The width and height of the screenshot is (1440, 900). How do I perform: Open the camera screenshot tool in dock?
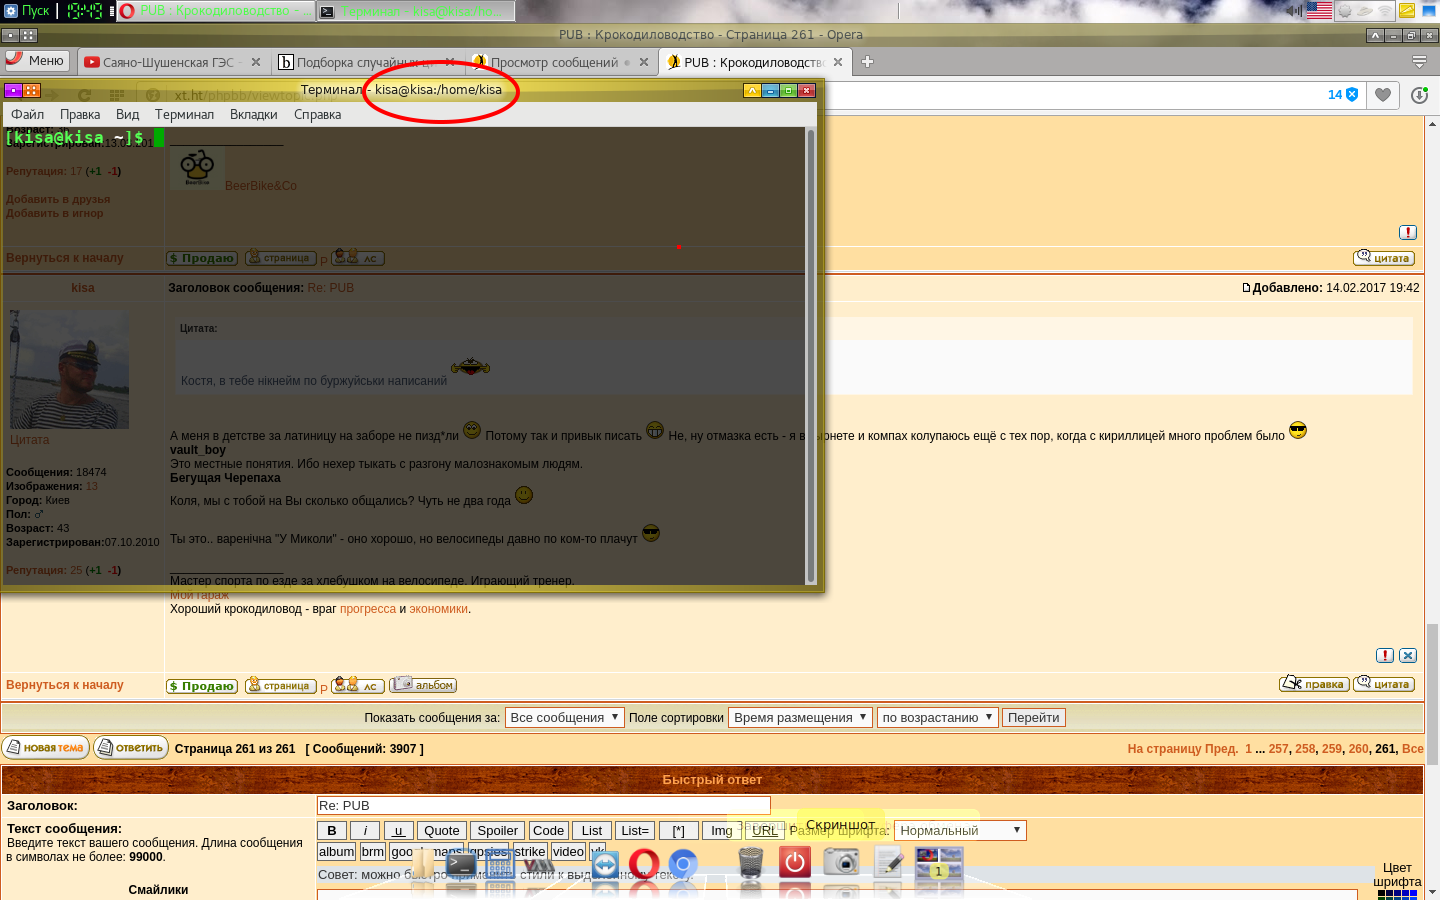[841, 862]
